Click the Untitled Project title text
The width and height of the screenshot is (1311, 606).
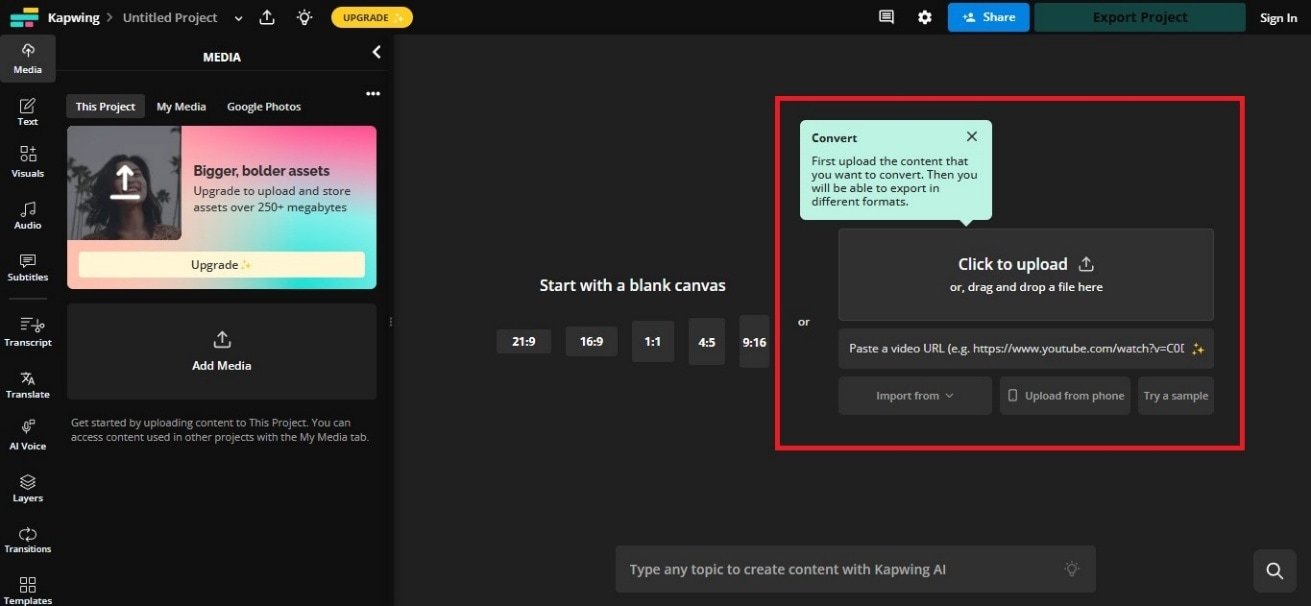pos(170,18)
